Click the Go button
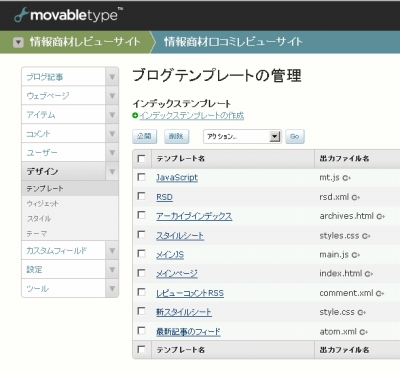The image size is (400, 371). (x=295, y=137)
